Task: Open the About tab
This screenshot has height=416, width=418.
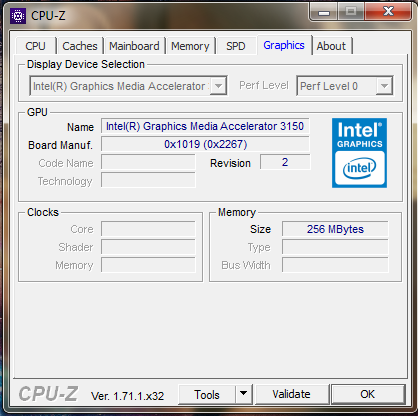Action: pyautogui.click(x=331, y=46)
